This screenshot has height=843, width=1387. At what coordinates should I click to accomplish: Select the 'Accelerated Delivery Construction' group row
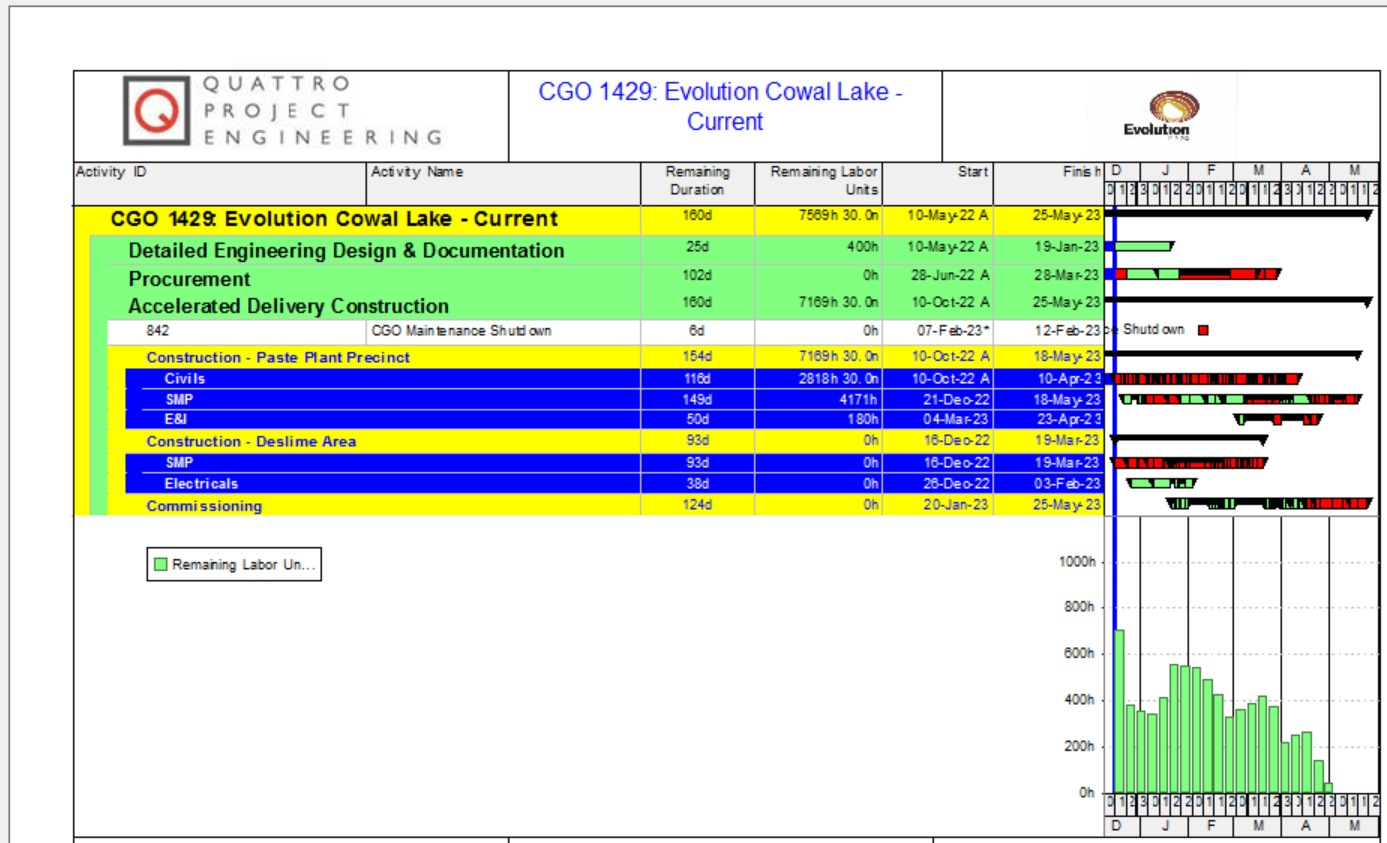pos(597,306)
